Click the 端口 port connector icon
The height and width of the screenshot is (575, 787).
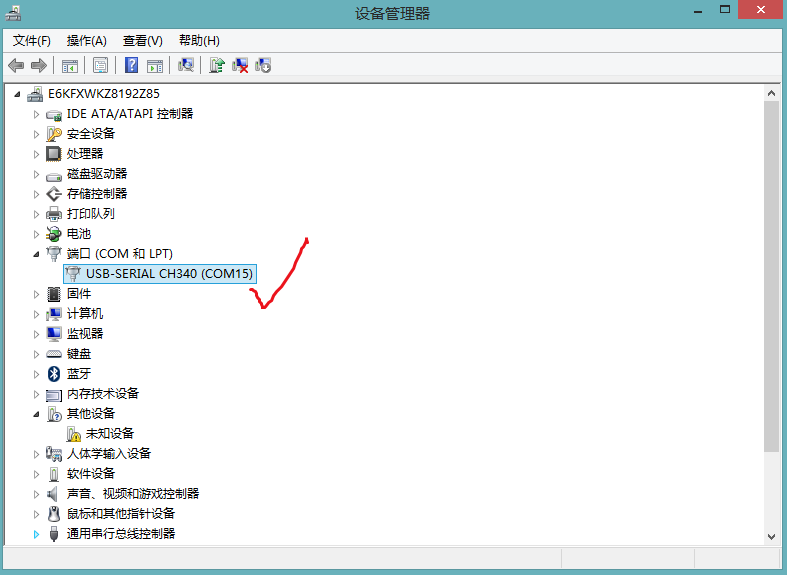click(x=54, y=254)
